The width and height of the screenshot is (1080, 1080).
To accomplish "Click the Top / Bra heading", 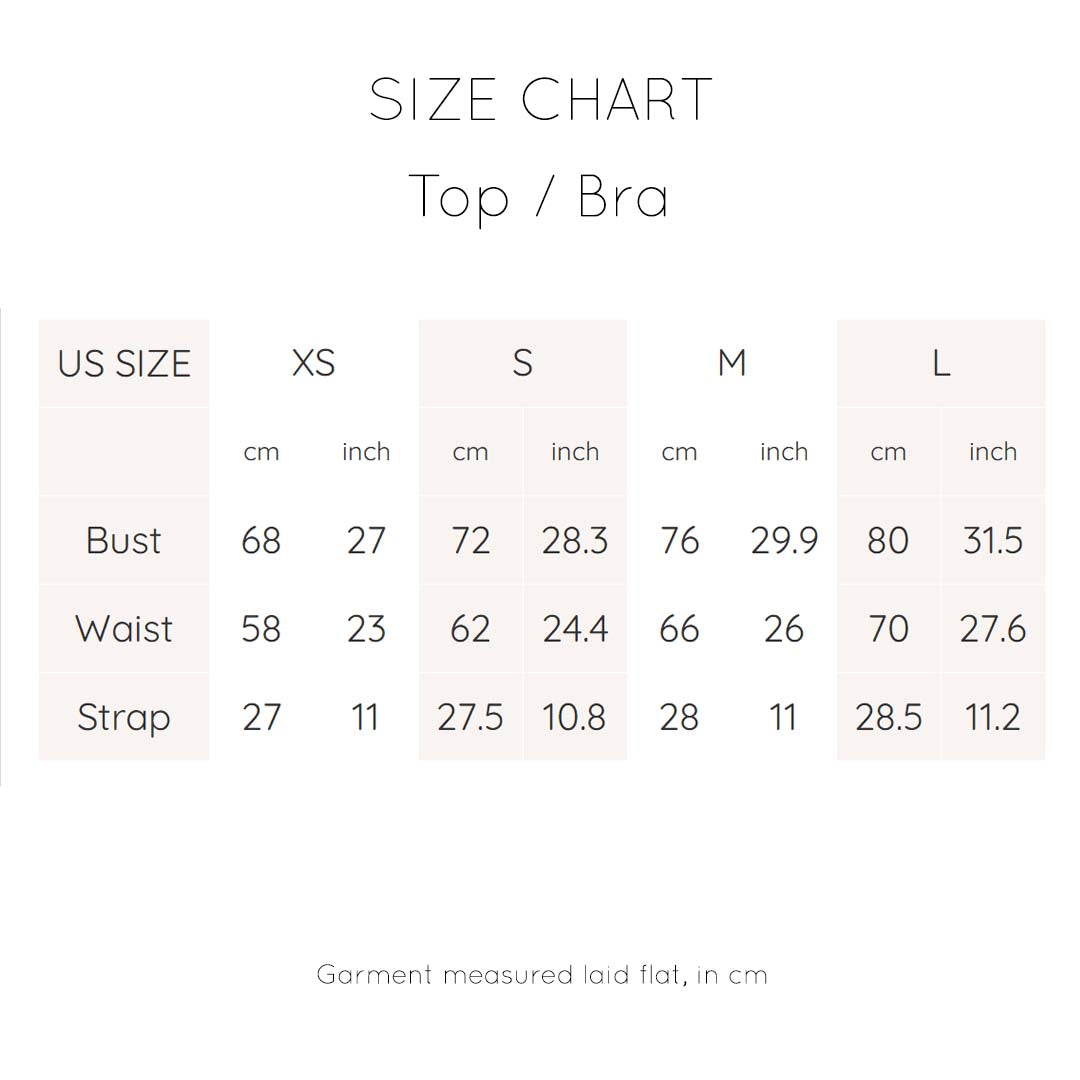I will point(540,196).
